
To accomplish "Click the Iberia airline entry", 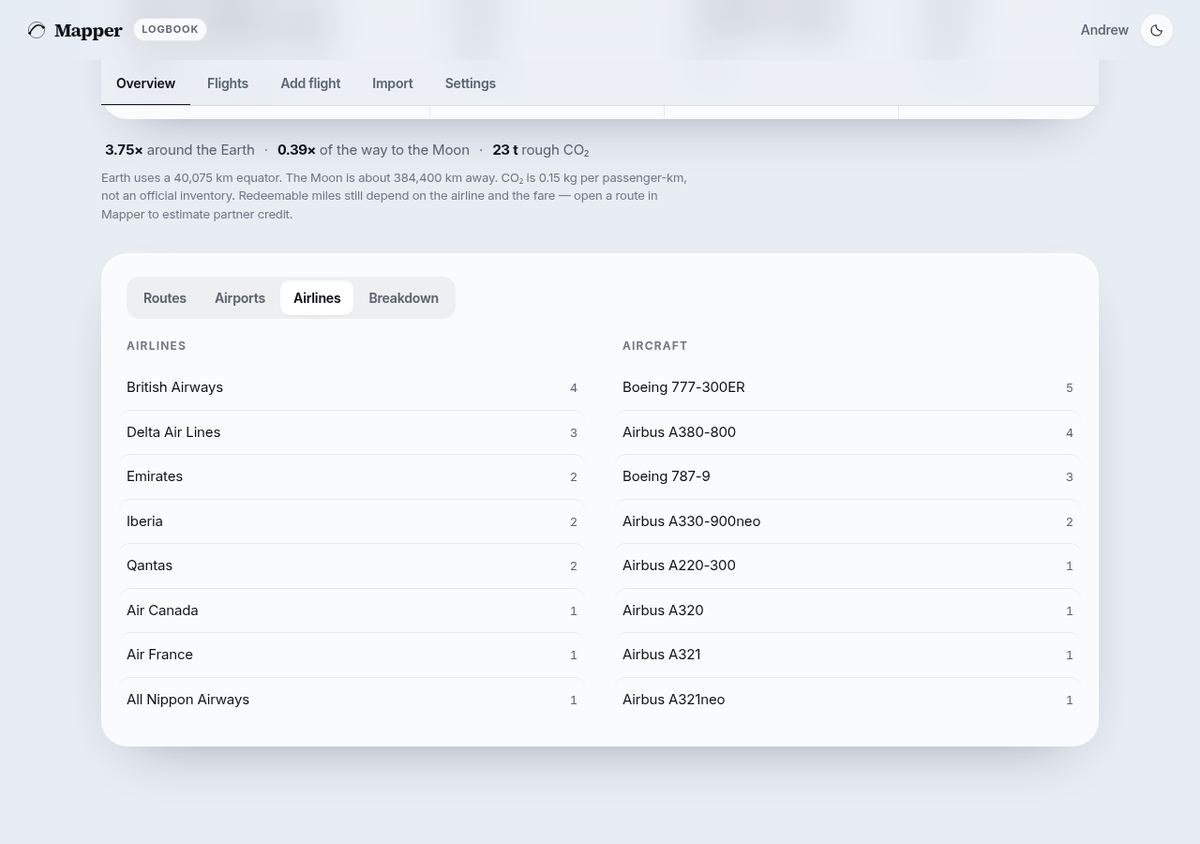I will point(352,521).
